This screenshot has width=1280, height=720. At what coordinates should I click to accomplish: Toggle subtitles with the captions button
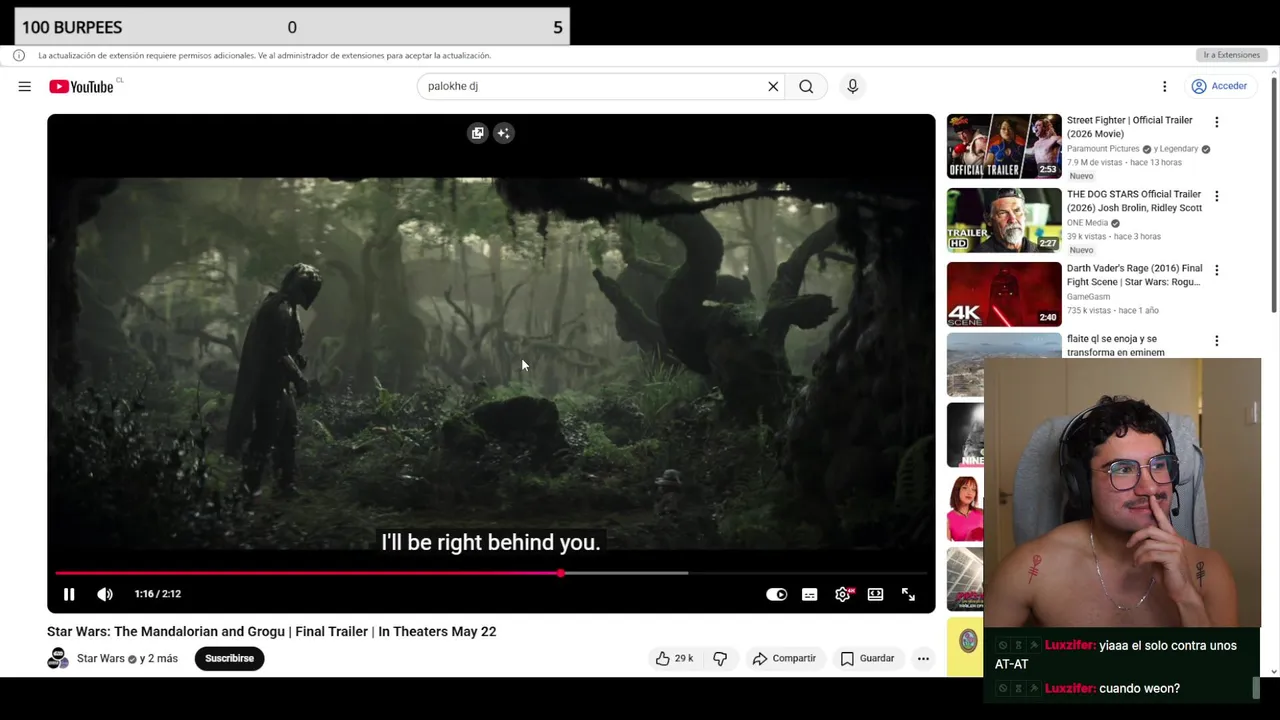pyautogui.click(x=809, y=594)
